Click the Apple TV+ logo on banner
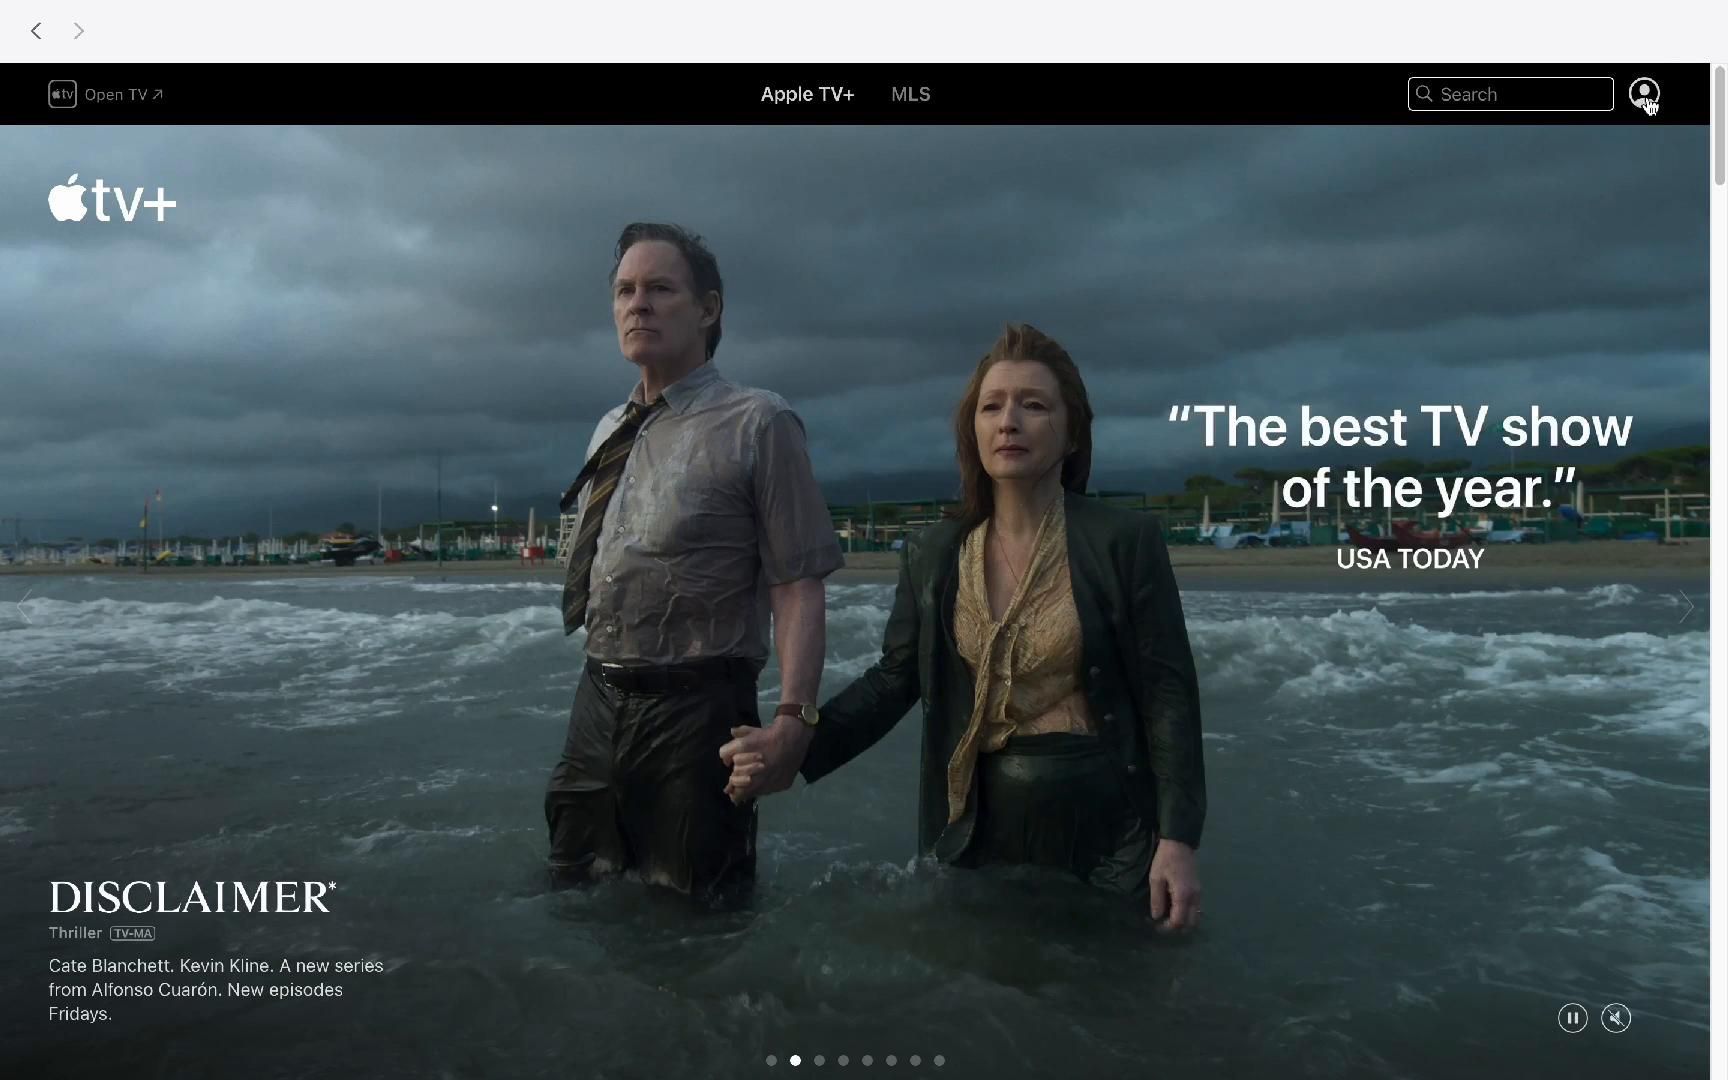 pyautogui.click(x=112, y=199)
